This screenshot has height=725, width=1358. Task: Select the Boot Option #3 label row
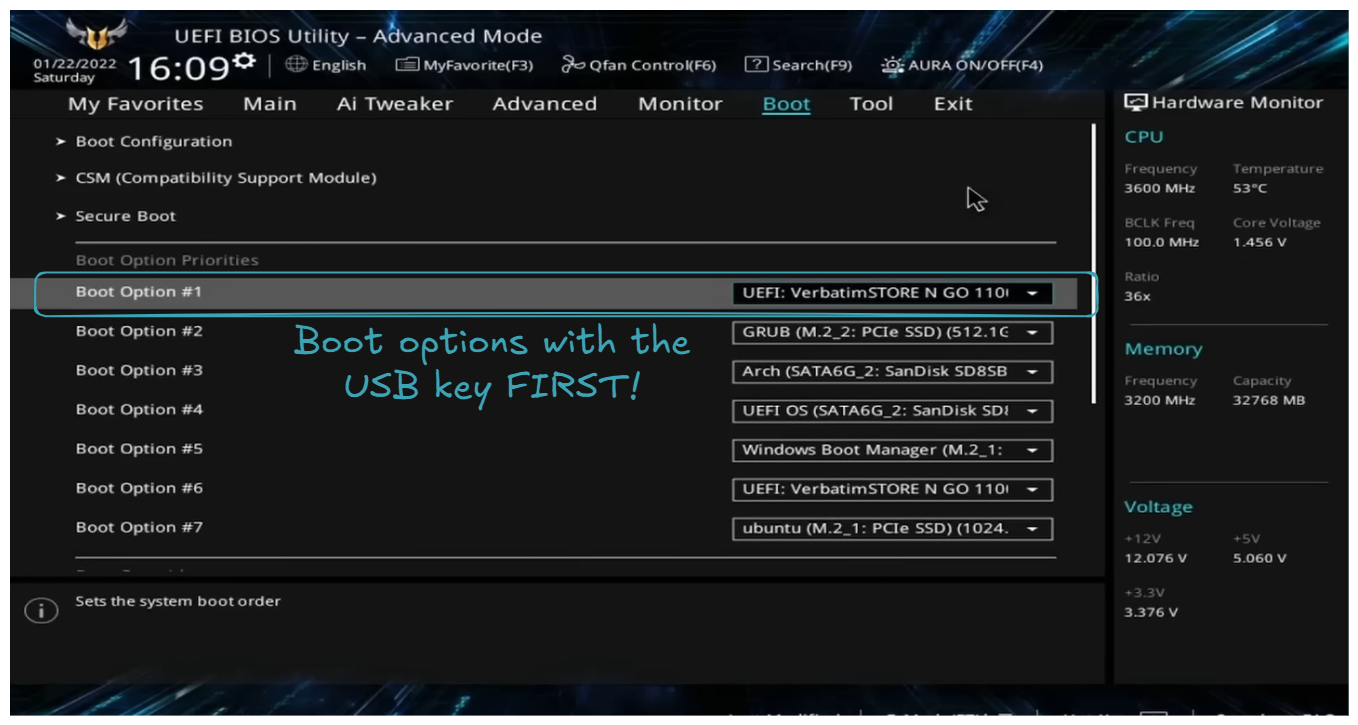pos(139,371)
